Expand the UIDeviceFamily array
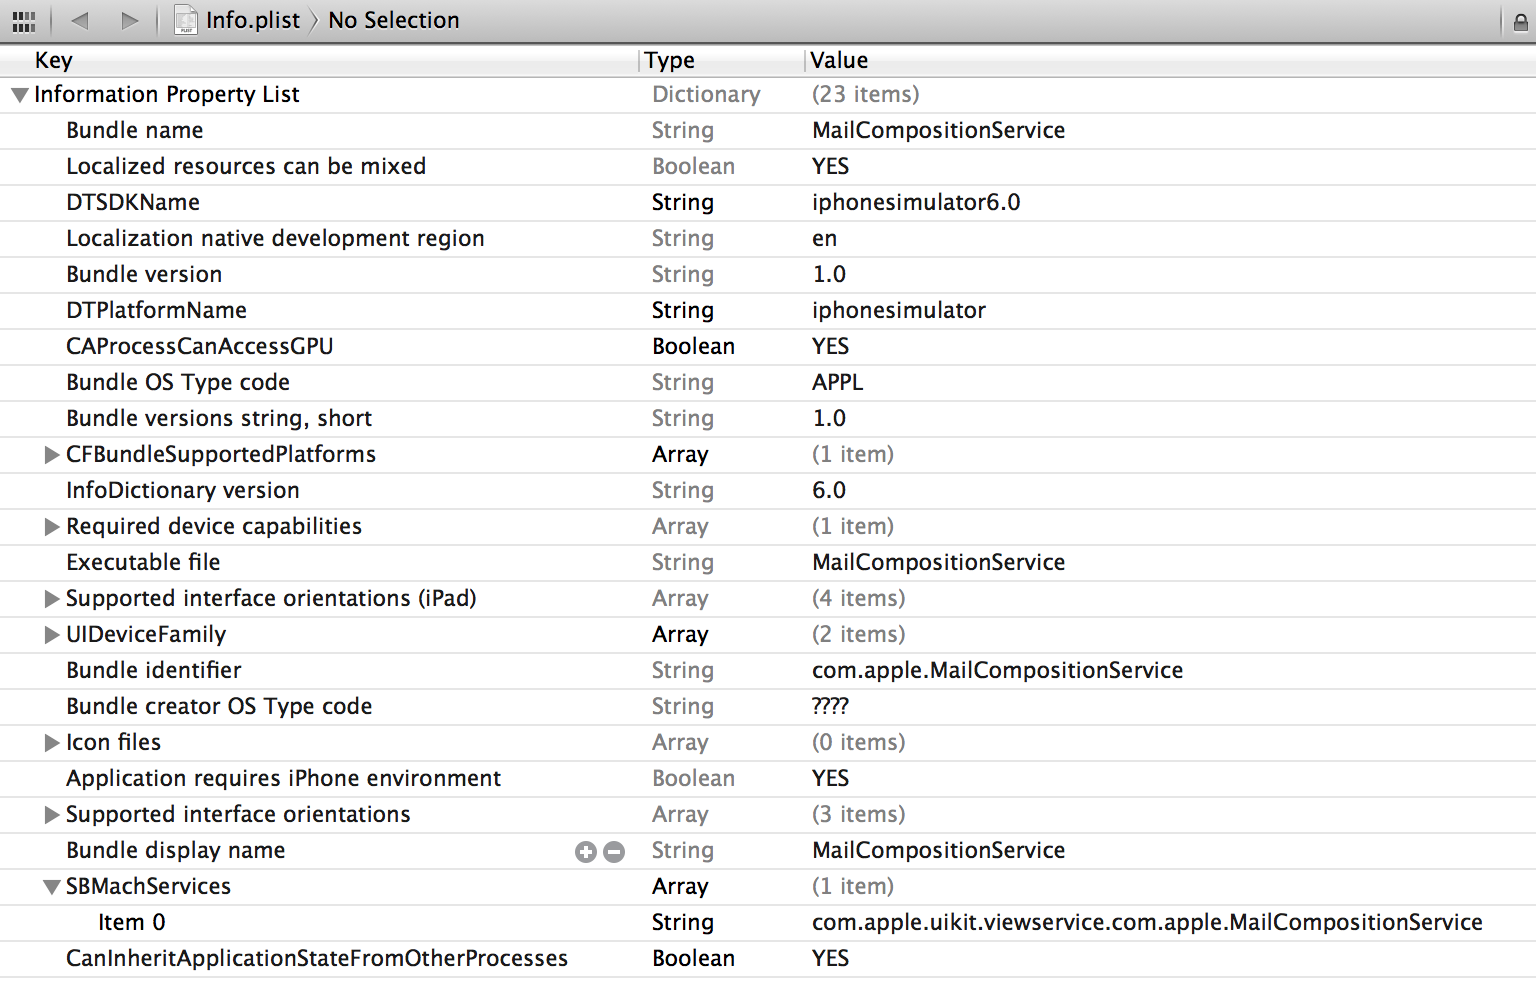 52,635
